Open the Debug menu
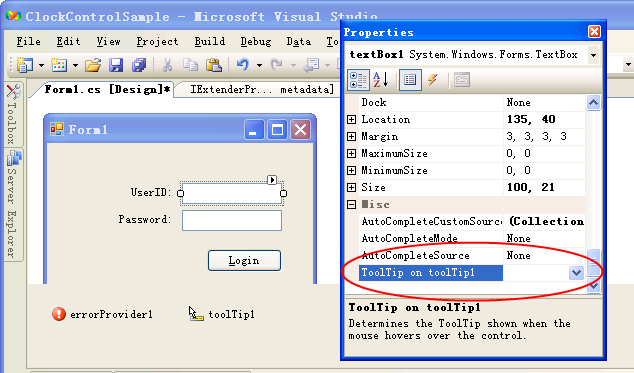The height and width of the screenshot is (373, 634). click(256, 42)
